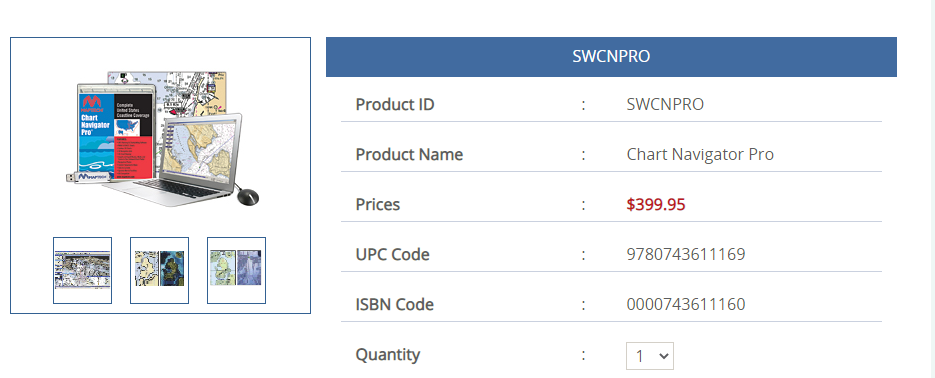
Task: Click the SWCNPRO value beside Product ID
Action: (x=665, y=104)
